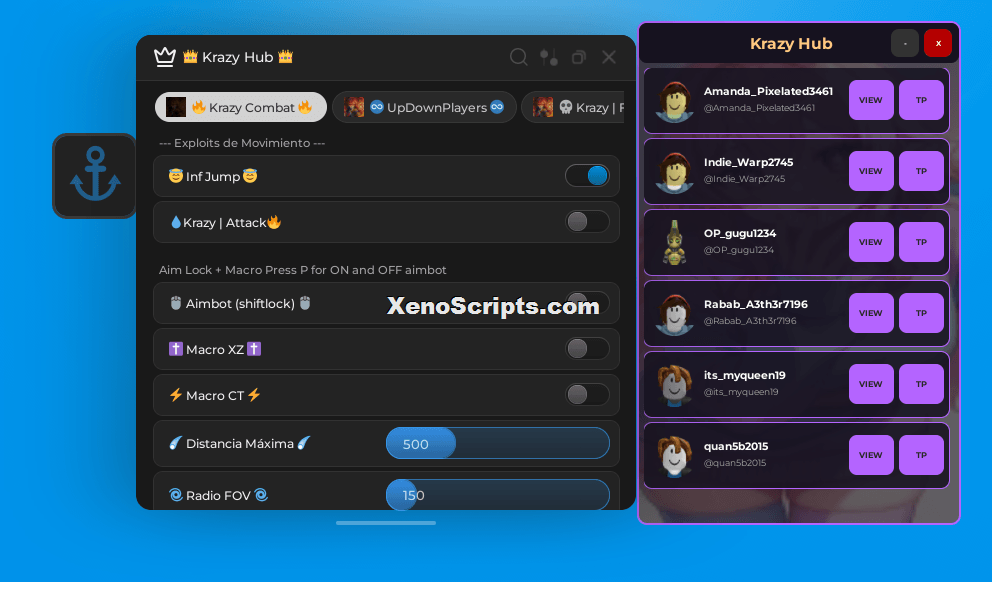
Task: Adjust the Radio FOV slider
Action: (498, 494)
